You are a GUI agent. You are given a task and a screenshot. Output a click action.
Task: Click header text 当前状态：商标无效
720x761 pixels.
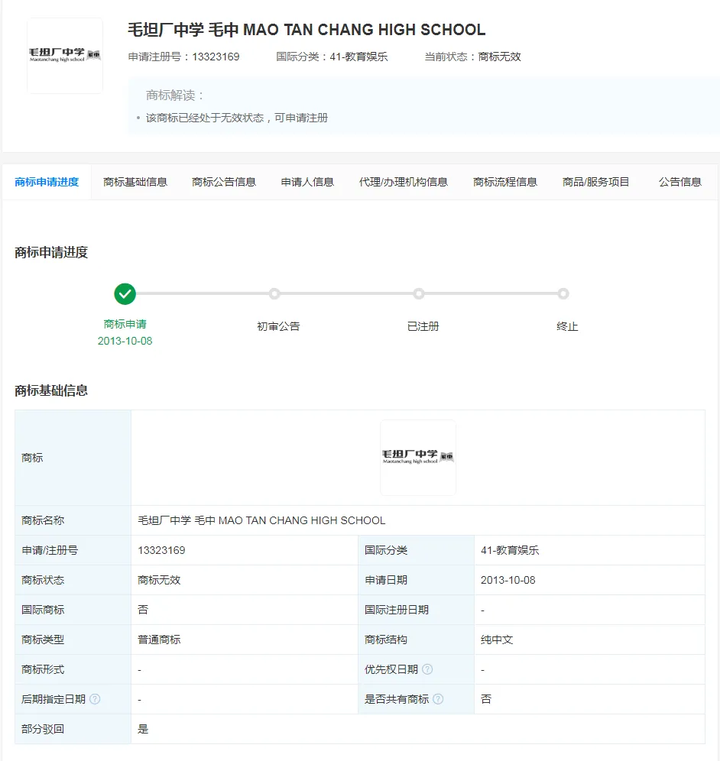point(473,57)
